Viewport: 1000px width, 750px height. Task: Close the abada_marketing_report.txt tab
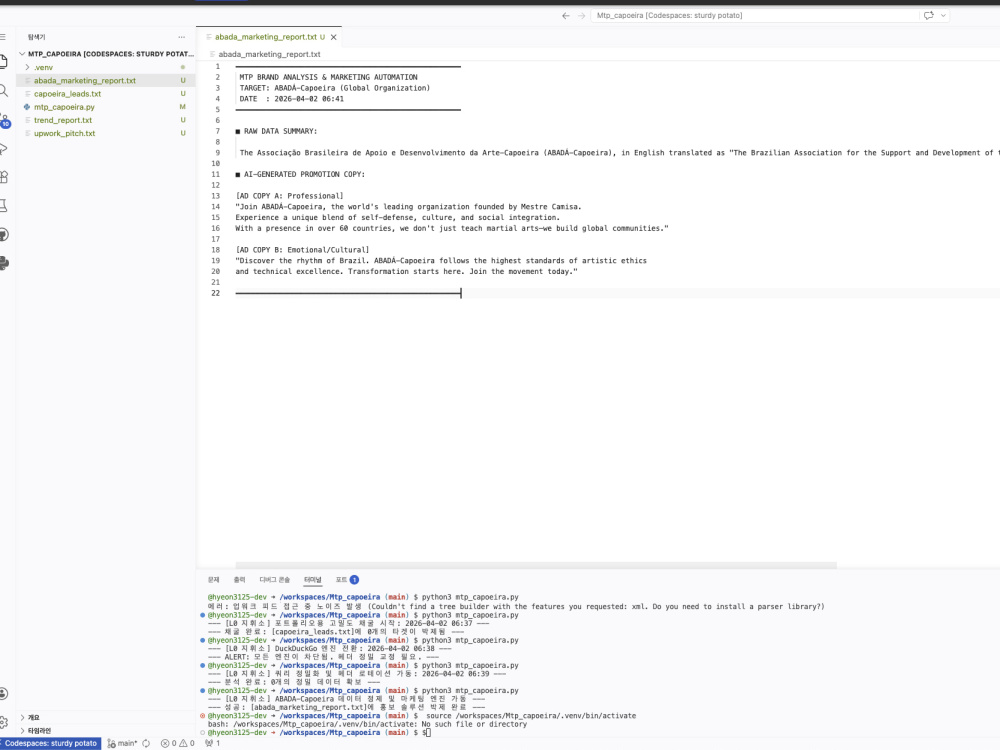click(334, 37)
